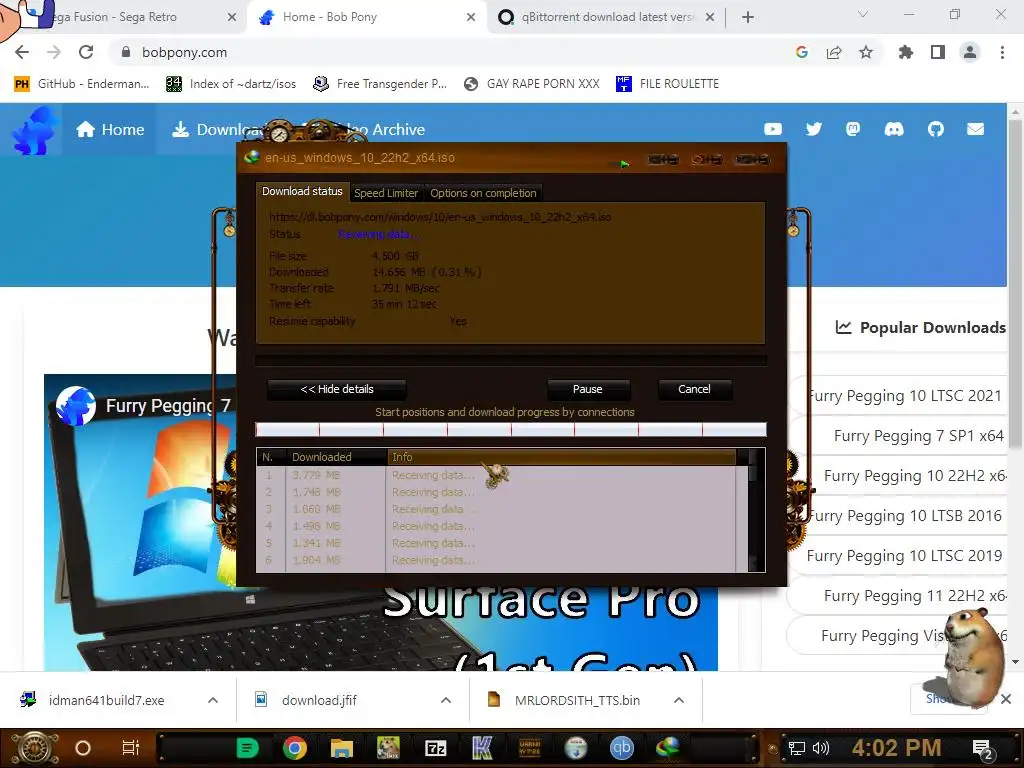Click Home in the site navigation

coord(110,129)
